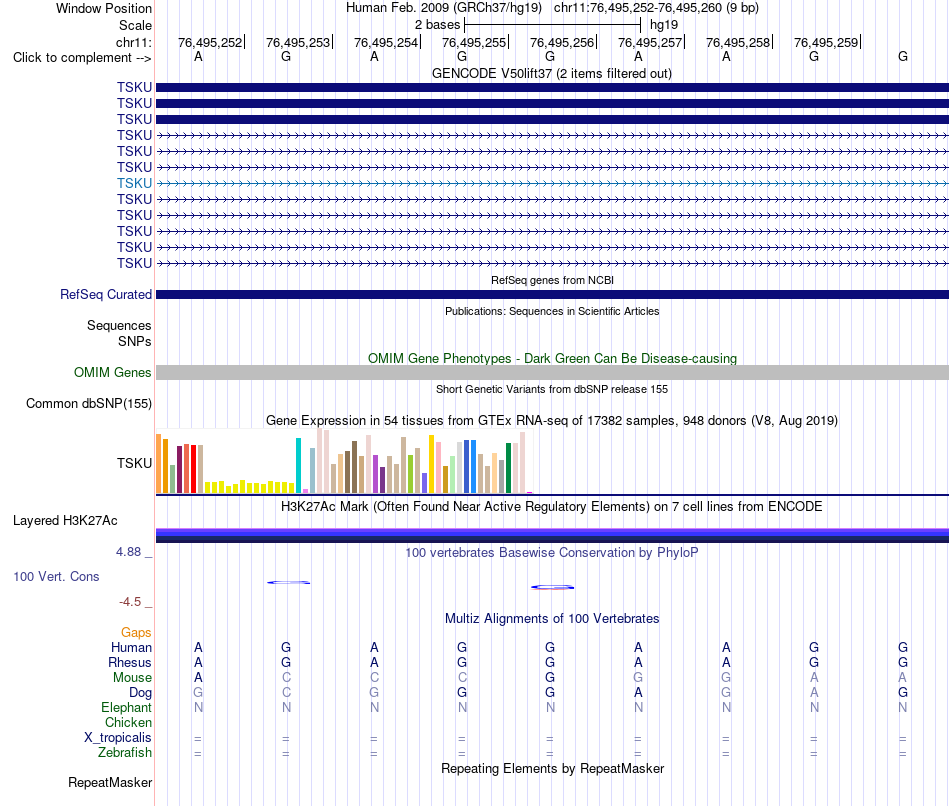Select the Zebrafish alignment row label
Viewport: 950px width, 806px height.
125,753
